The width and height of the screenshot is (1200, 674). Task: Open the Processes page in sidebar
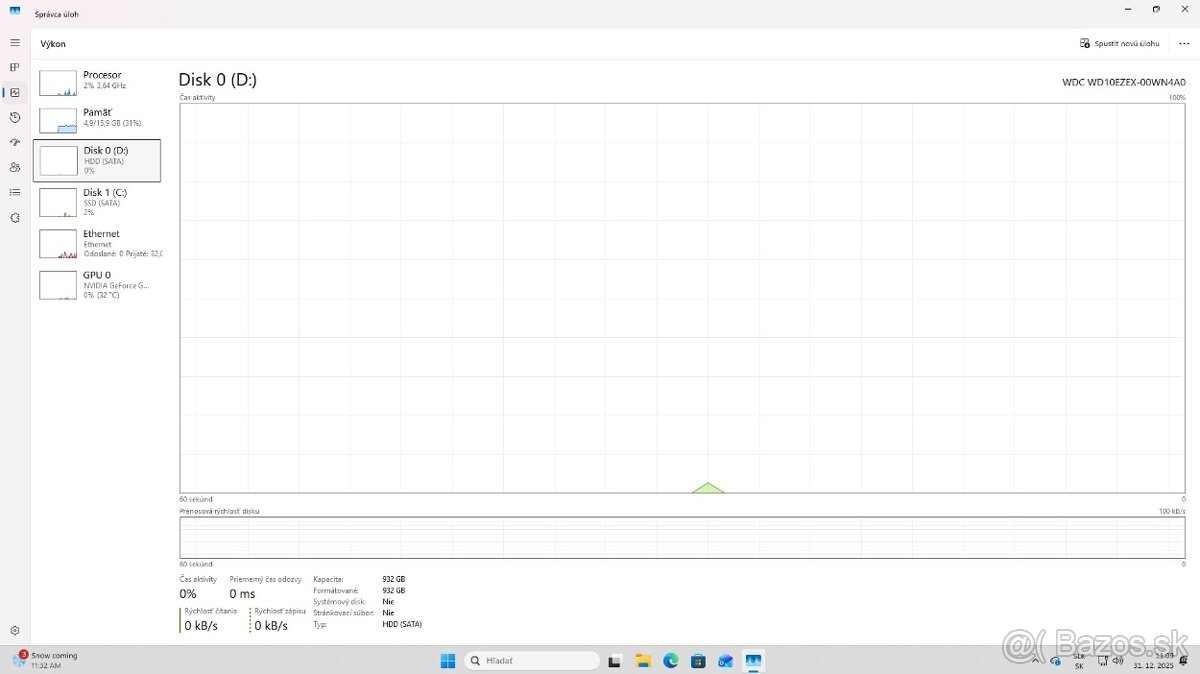point(15,67)
